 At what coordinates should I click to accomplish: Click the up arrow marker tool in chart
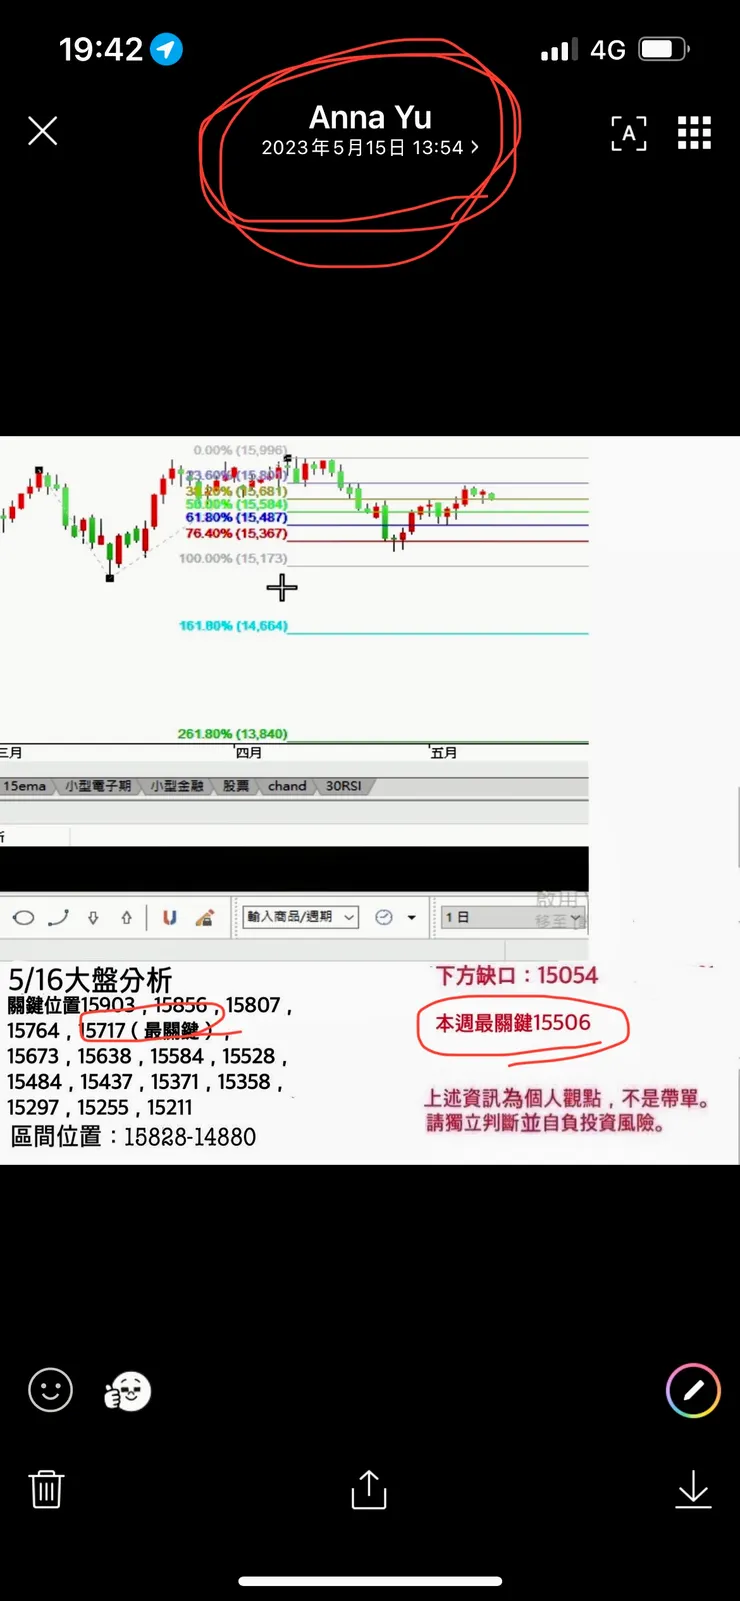[x=126, y=917]
